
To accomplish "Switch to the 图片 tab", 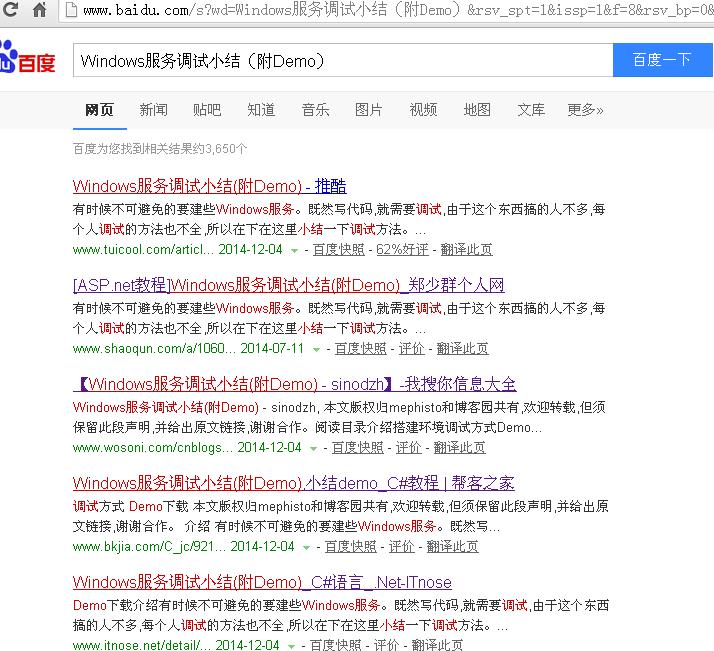I will point(369,110).
